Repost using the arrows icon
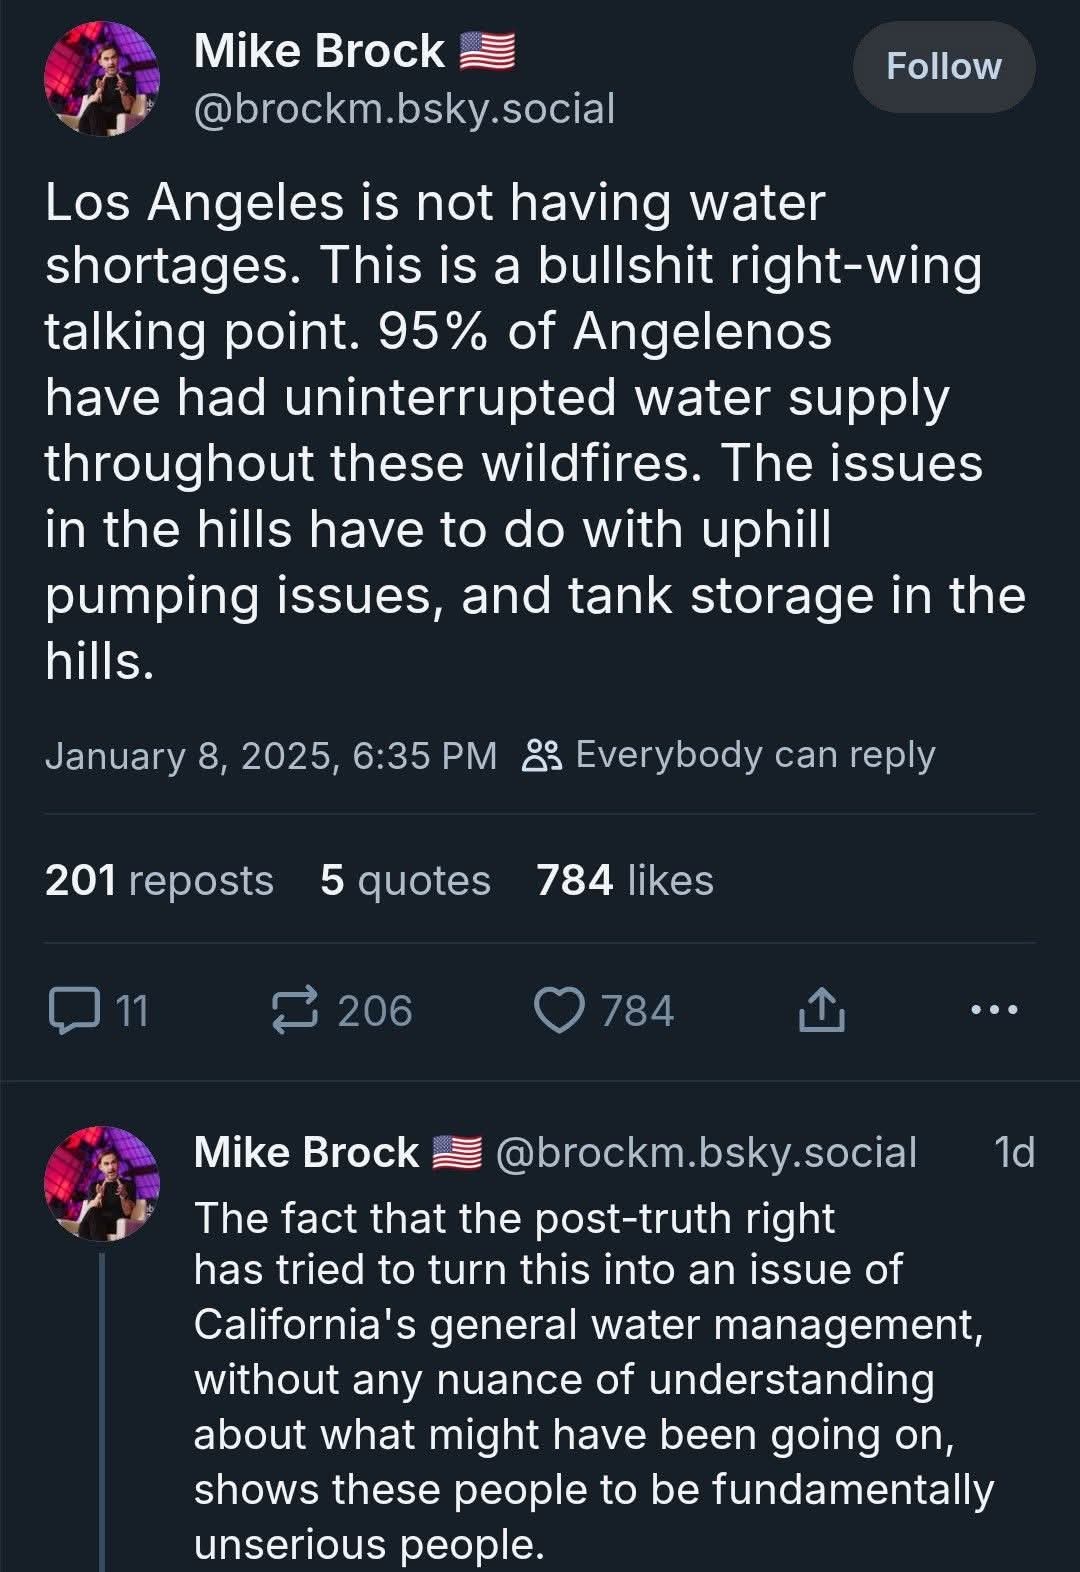Screen dimensions: 1080x1572 pos(296,1010)
